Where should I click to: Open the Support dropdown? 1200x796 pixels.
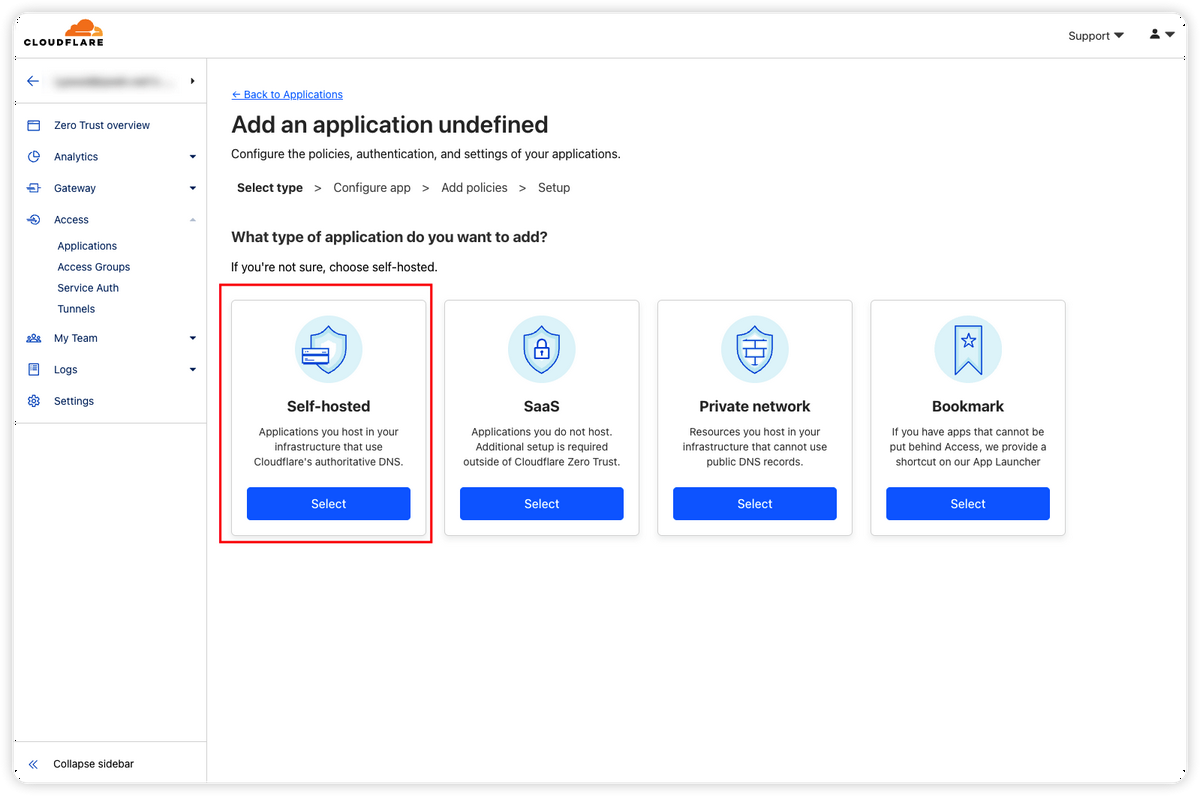point(1096,35)
